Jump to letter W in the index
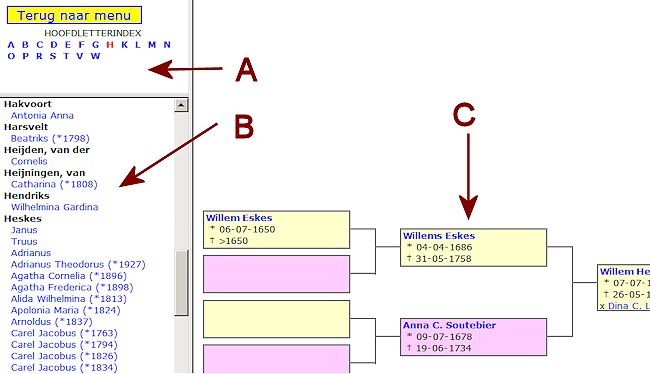Image resolution: width=650 pixels, height=374 pixels. tap(95, 56)
